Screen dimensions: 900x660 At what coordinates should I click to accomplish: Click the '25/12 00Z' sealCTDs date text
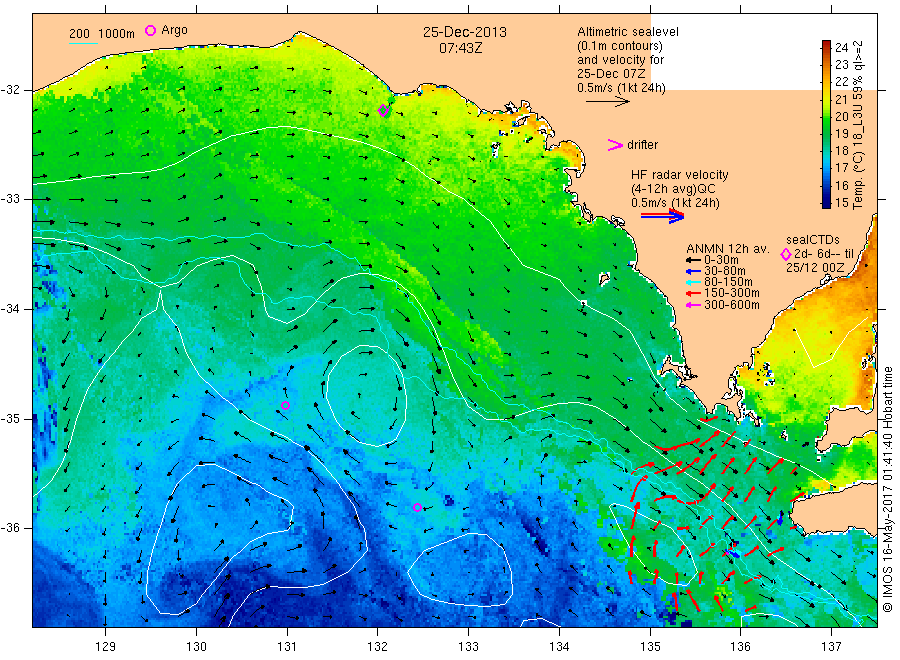[815, 268]
